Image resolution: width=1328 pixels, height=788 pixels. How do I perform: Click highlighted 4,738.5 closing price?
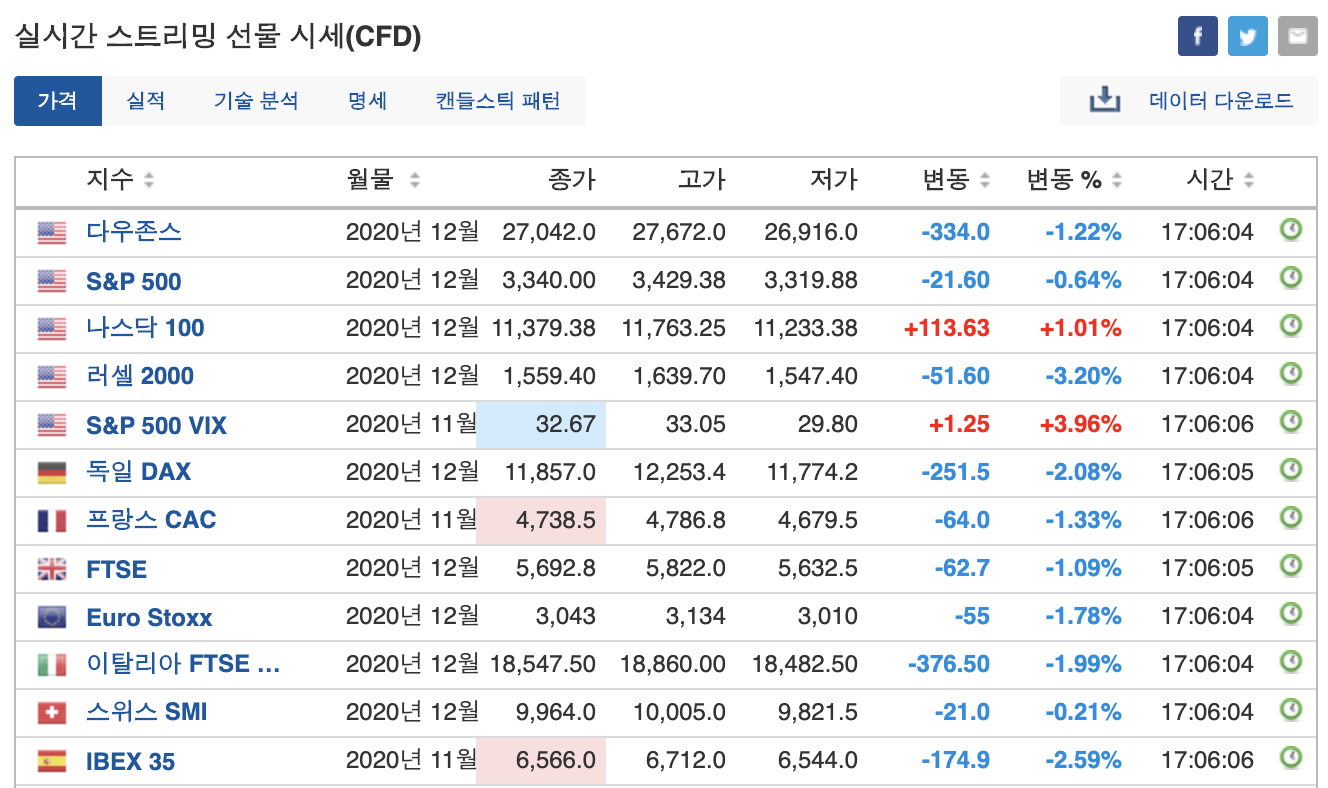tap(541, 520)
